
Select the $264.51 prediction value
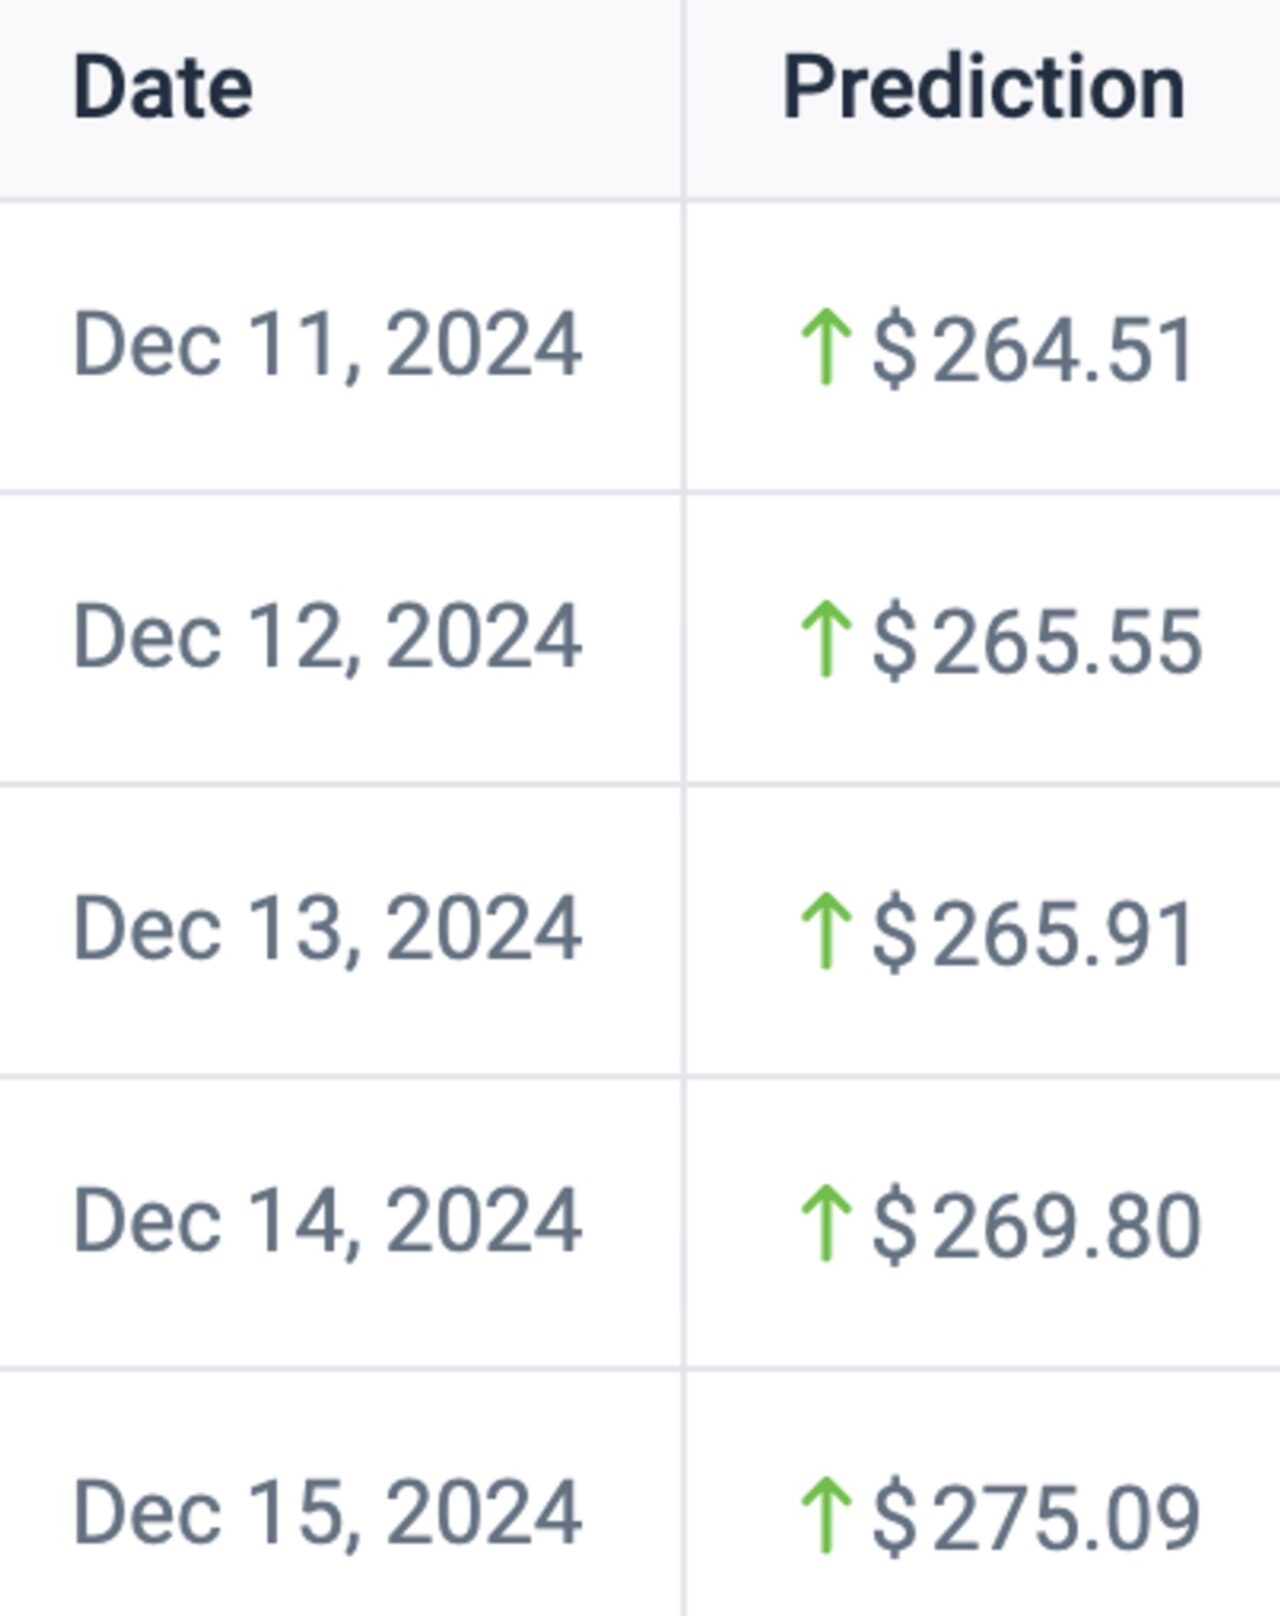[1033, 349]
